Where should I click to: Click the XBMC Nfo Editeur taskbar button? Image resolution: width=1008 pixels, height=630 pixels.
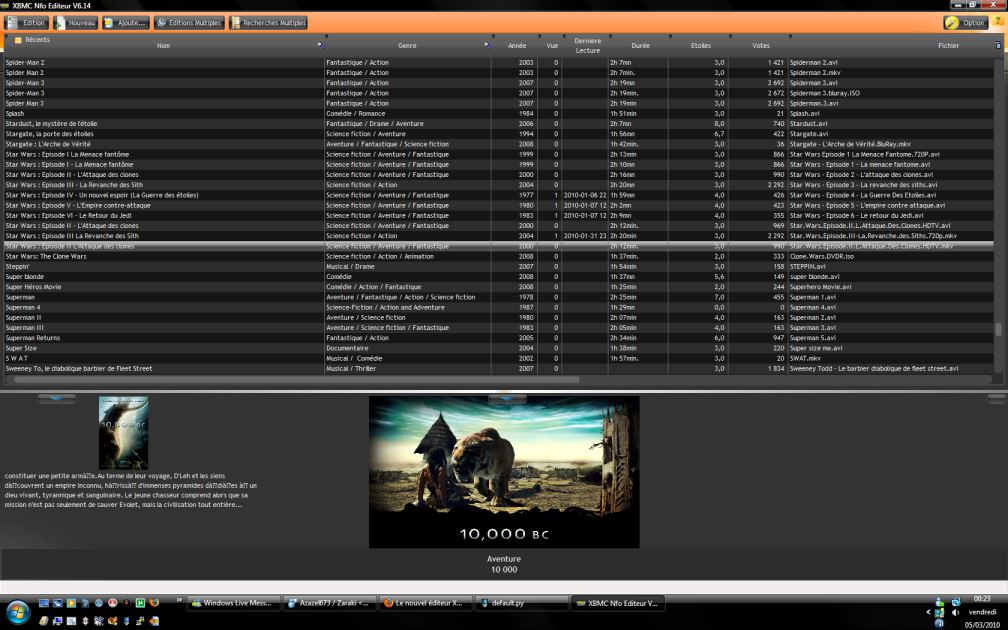click(x=617, y=603)
